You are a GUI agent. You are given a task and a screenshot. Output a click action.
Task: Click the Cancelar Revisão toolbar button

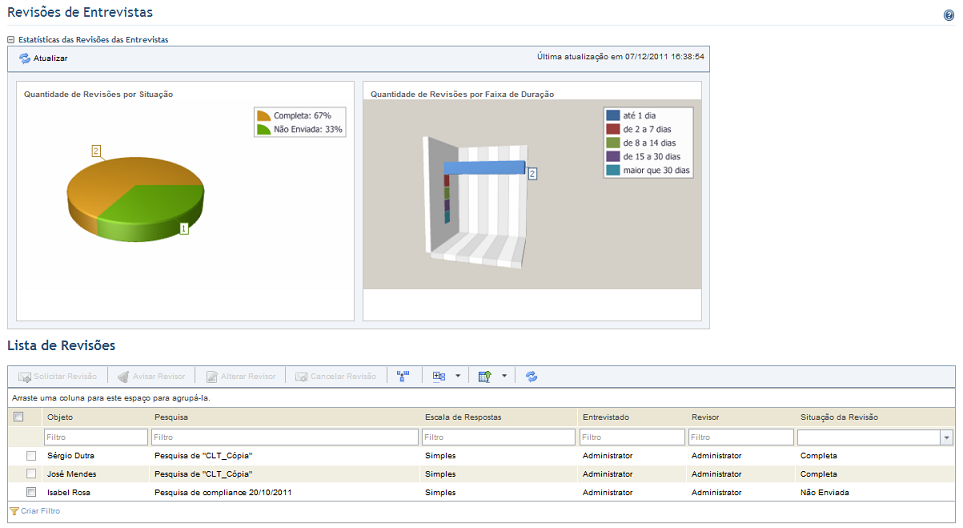(336, 376)
